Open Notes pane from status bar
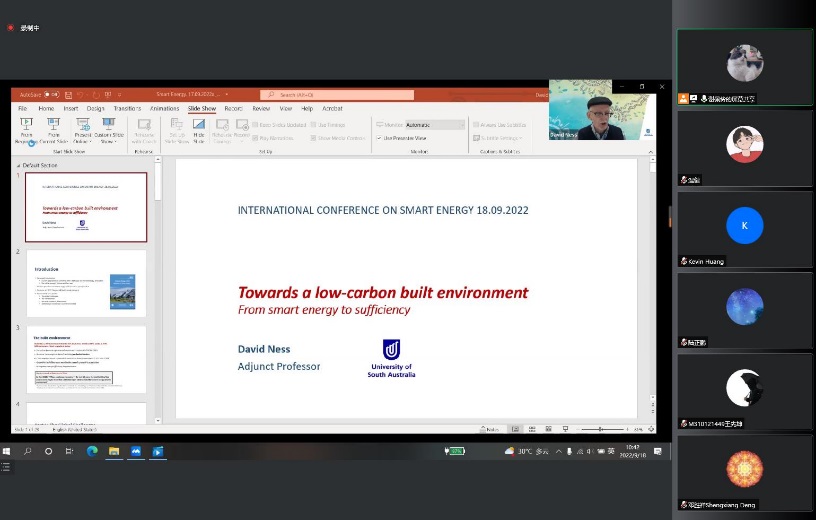The image size is (816, 520). (x=491, y=429)
